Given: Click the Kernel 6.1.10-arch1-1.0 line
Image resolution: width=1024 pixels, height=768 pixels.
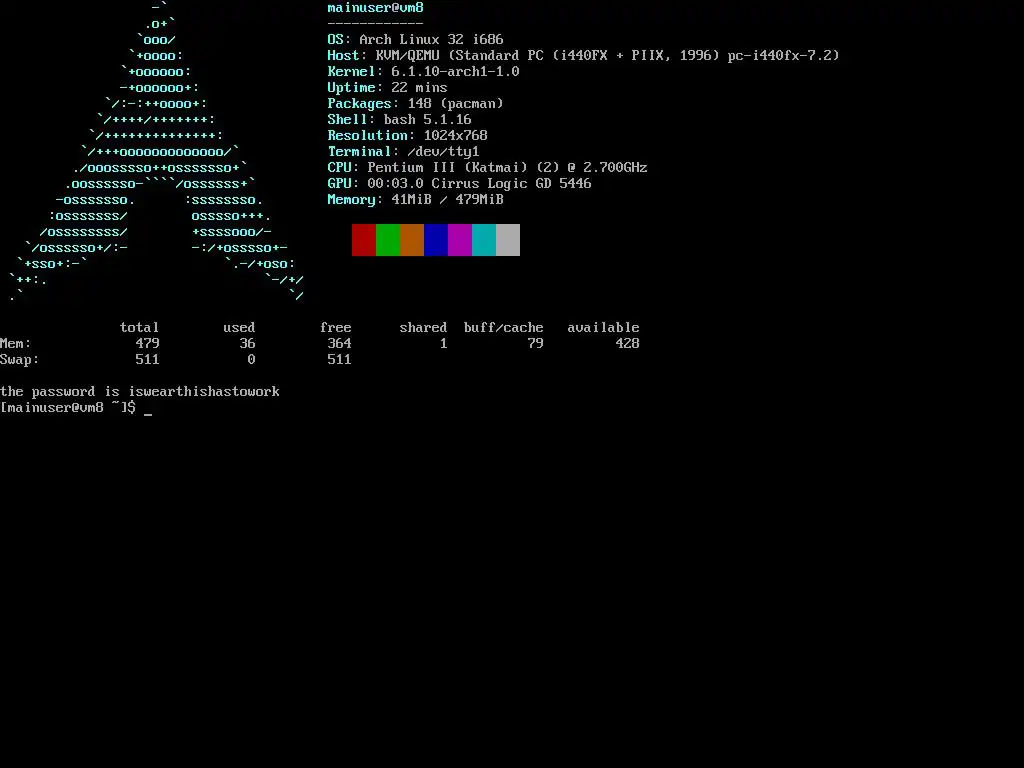Looking at the screenshot, I should 423,72.
